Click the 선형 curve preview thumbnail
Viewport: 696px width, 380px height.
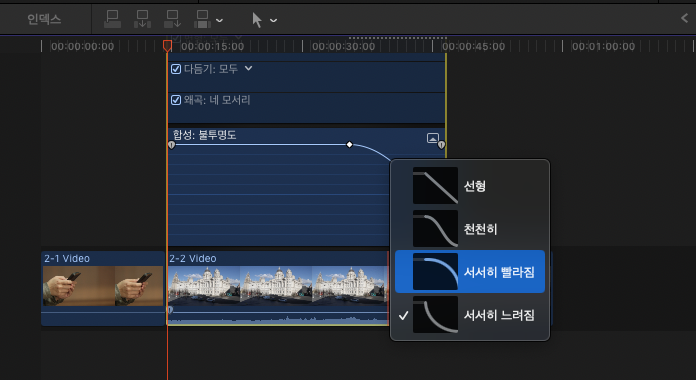coord(435,186)
